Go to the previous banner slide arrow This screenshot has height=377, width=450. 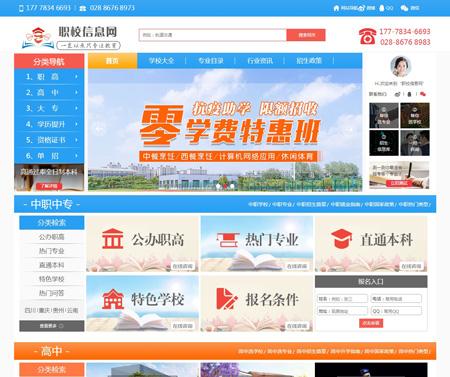[x=99, y=129]
